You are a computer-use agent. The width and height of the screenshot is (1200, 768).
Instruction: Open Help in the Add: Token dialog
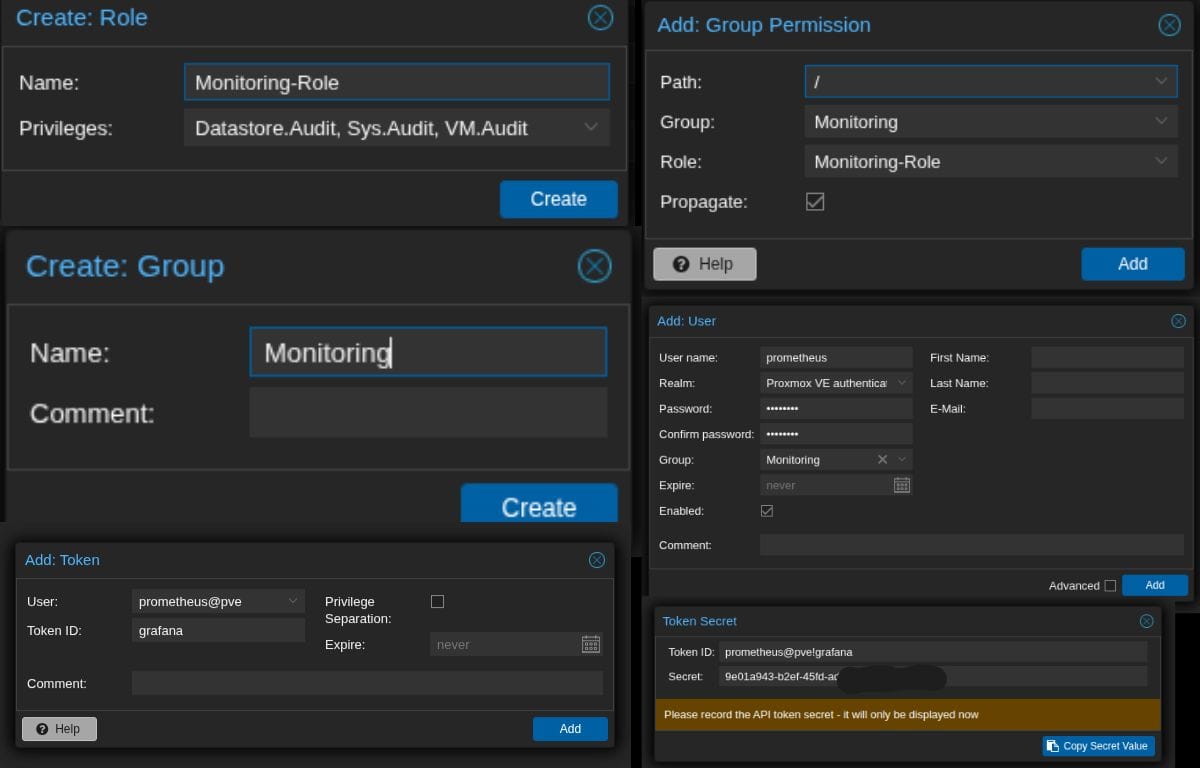59,729
